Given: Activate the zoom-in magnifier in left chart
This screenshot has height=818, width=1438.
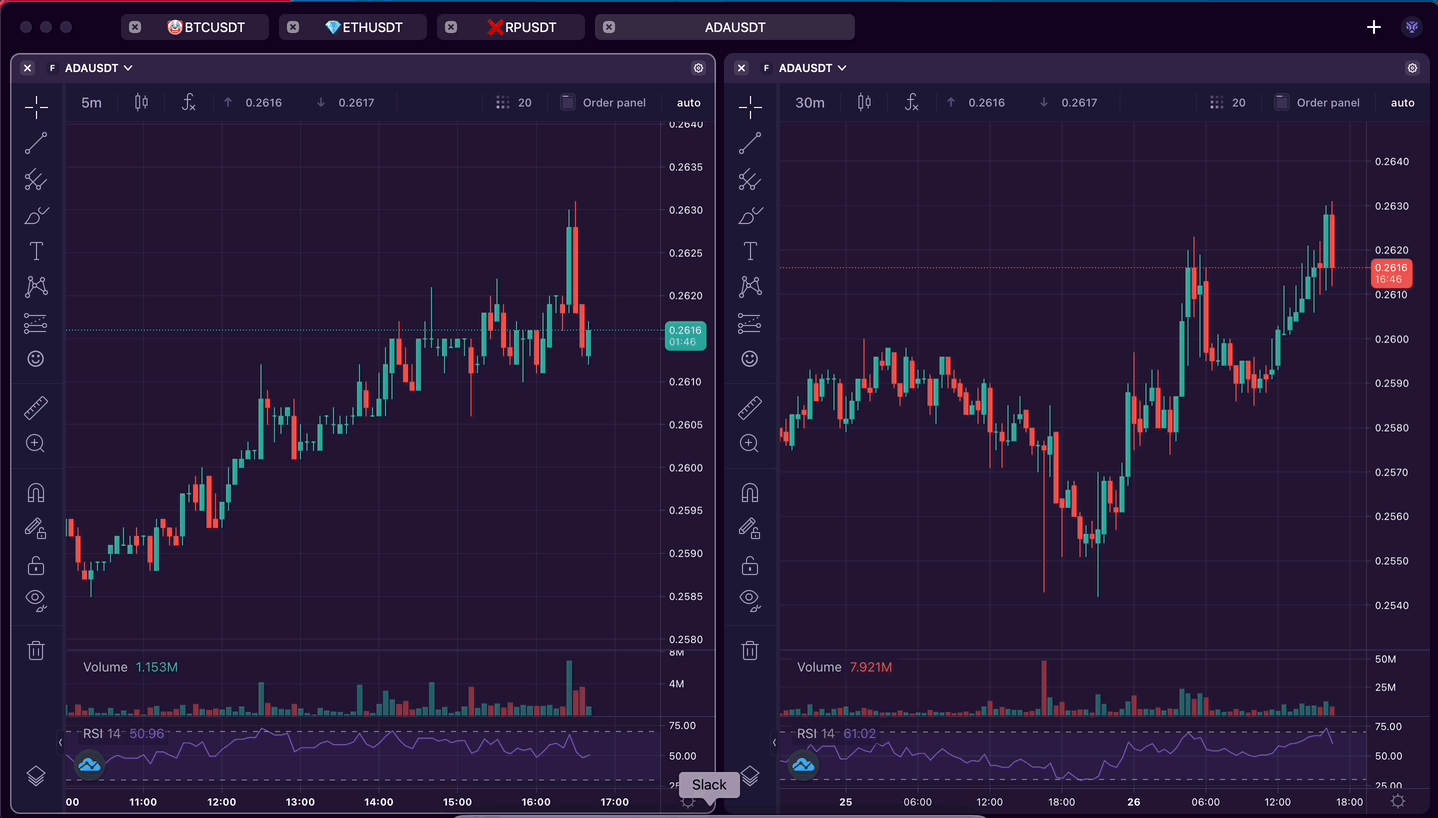Looking at the screenshot, I should 36,443.
